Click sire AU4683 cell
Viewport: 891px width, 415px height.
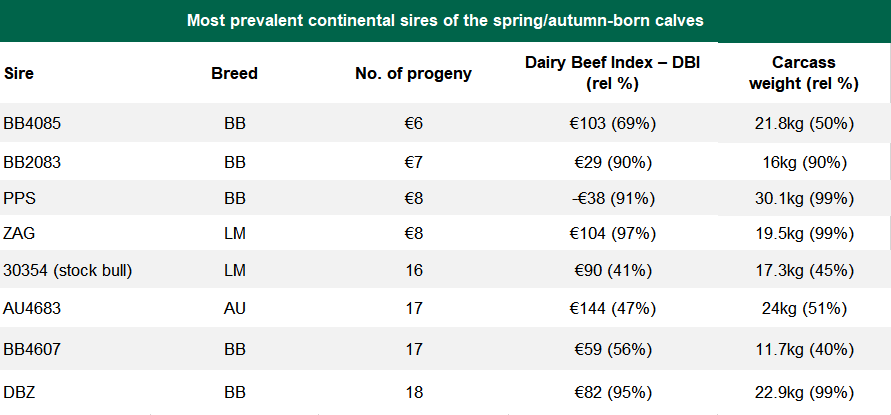pyautogui.click(x=30, y=309)
